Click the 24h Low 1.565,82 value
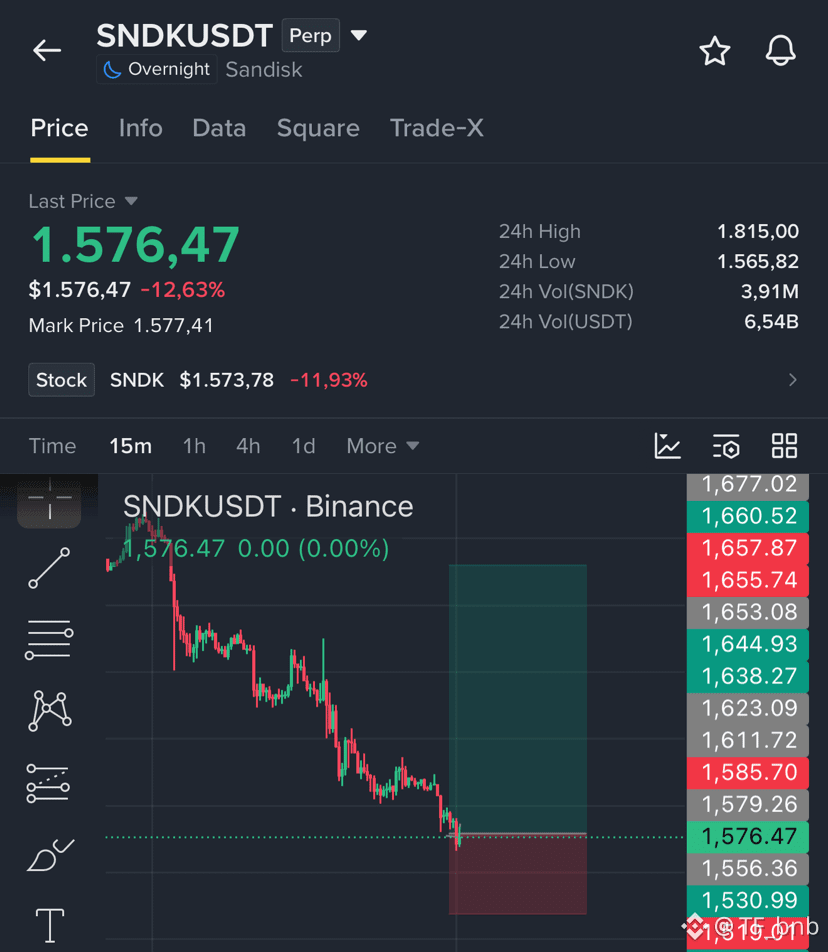The height and width of the screenshot is (952, 828). point(758,262)
